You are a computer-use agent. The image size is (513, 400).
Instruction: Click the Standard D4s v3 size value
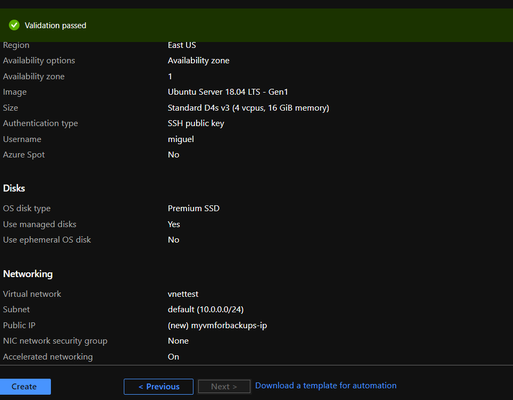(x=248, y=108)
